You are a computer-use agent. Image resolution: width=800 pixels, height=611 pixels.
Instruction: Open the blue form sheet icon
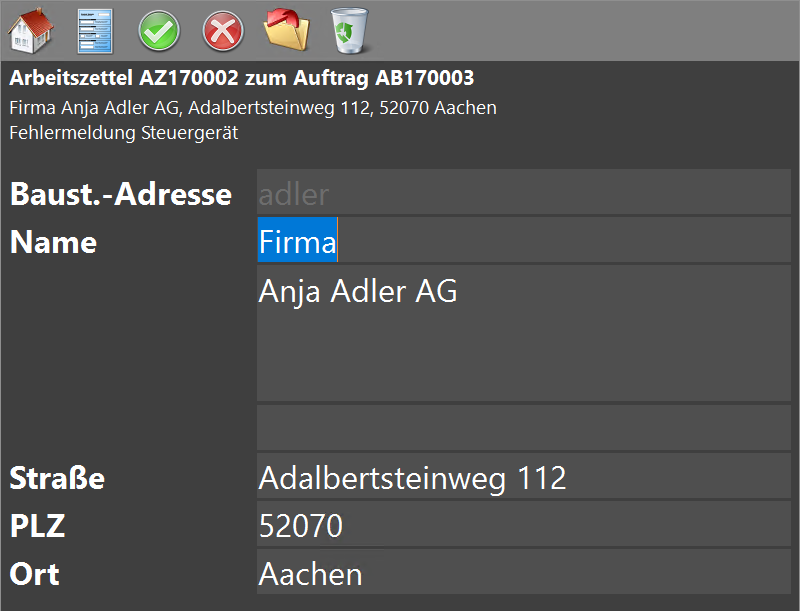point(95,31)
